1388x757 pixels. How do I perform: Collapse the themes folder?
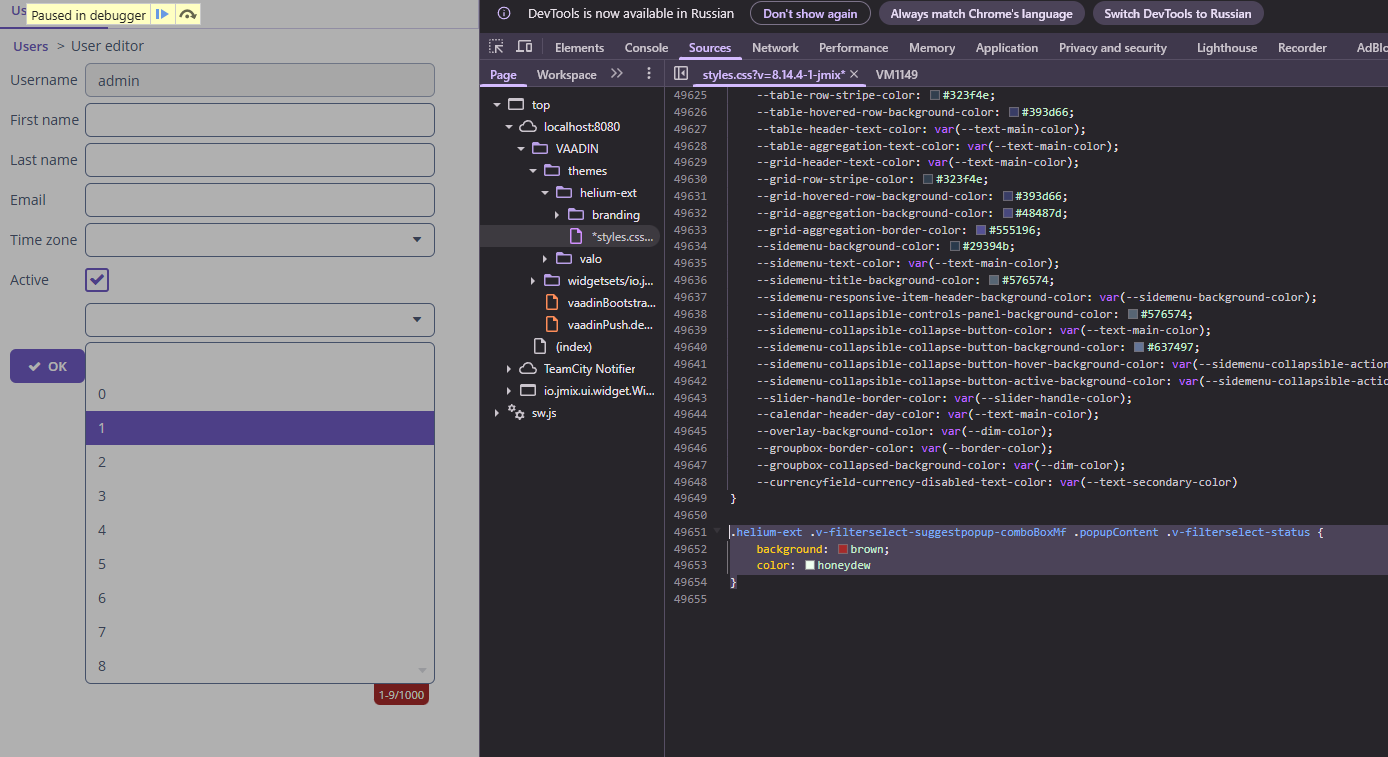tap(533, 171)
